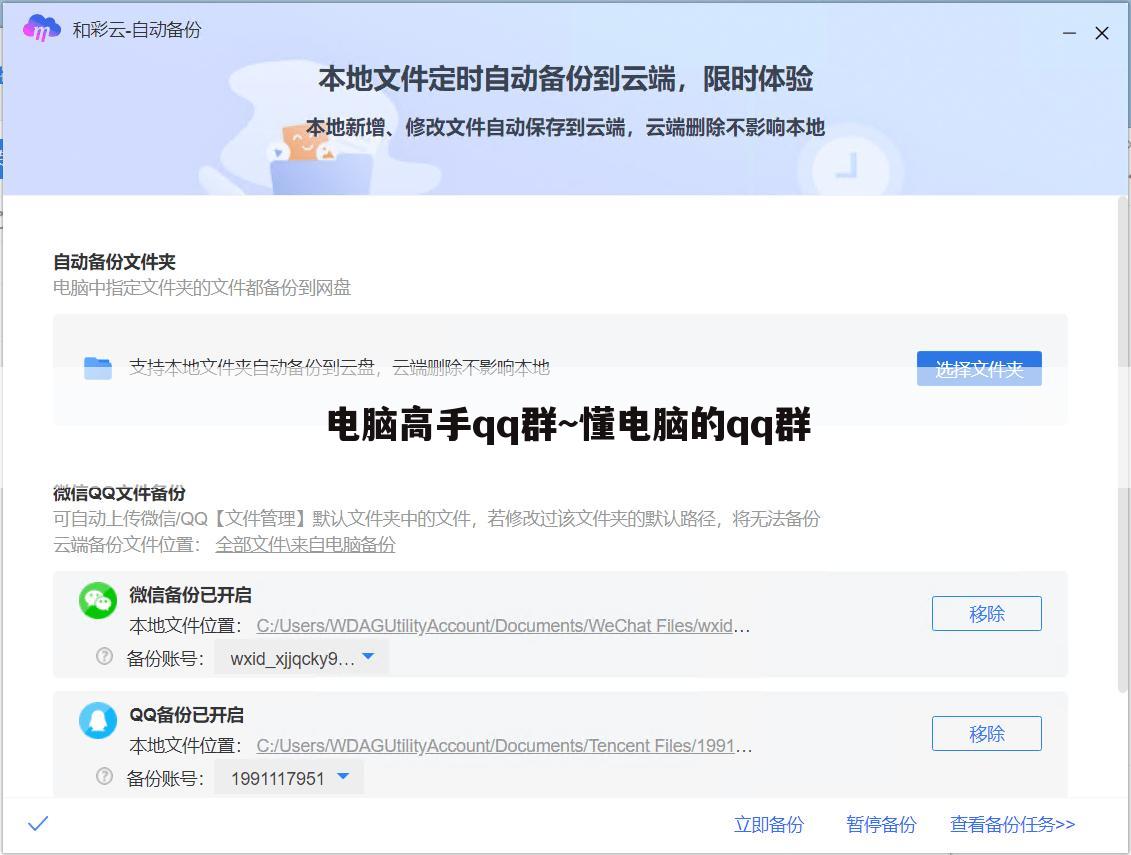1131x855 pixels.
Task: Open 查看备份任务>> link
Action: pyautogui.click(x=1012, y=824)
